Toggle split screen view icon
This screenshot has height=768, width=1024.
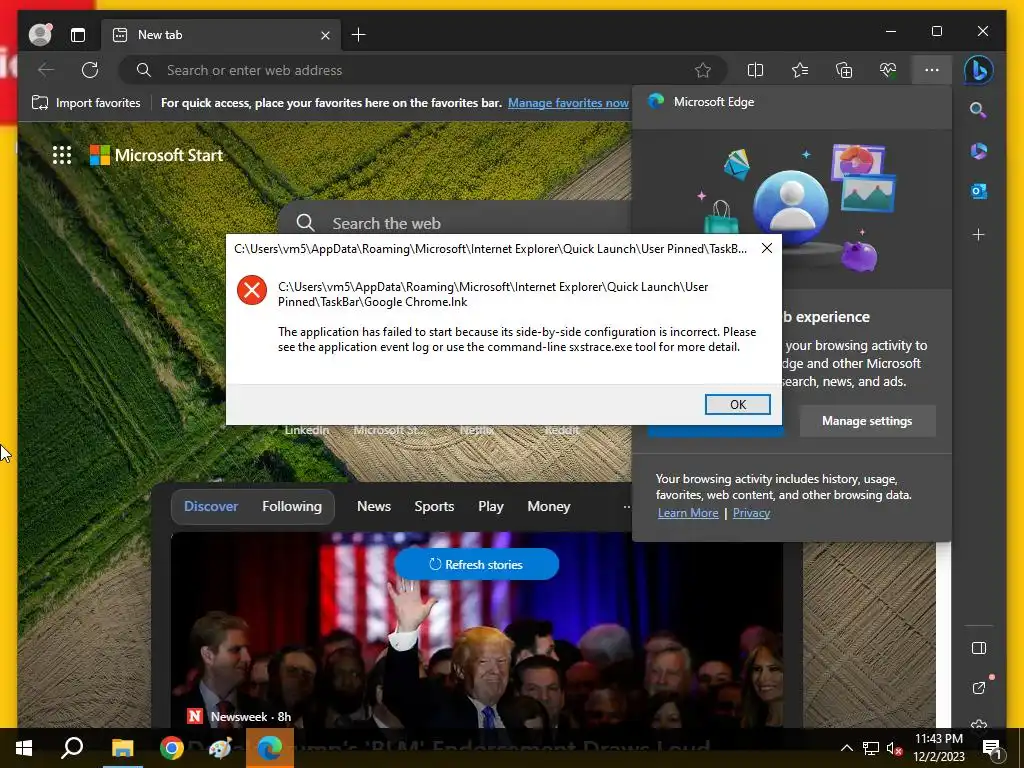click(x=755, y=70)
